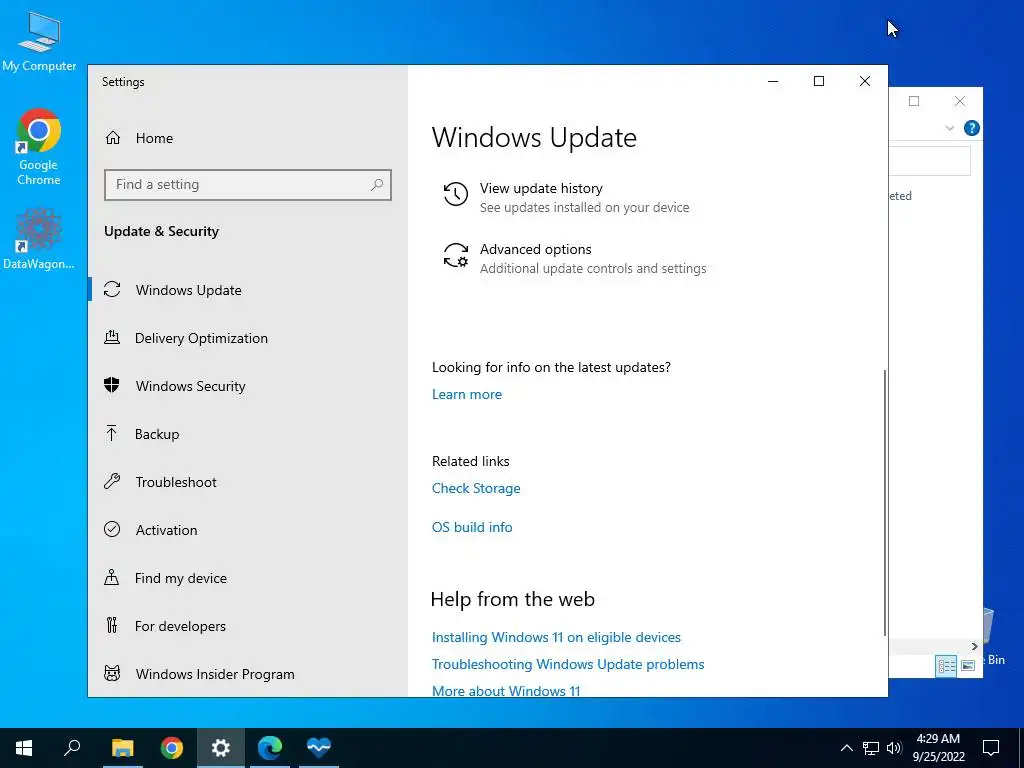Open Troubleshooting Windows Update problems link
The width and height of the screenshot is (1024, 768).
click(x=568, y=664)
